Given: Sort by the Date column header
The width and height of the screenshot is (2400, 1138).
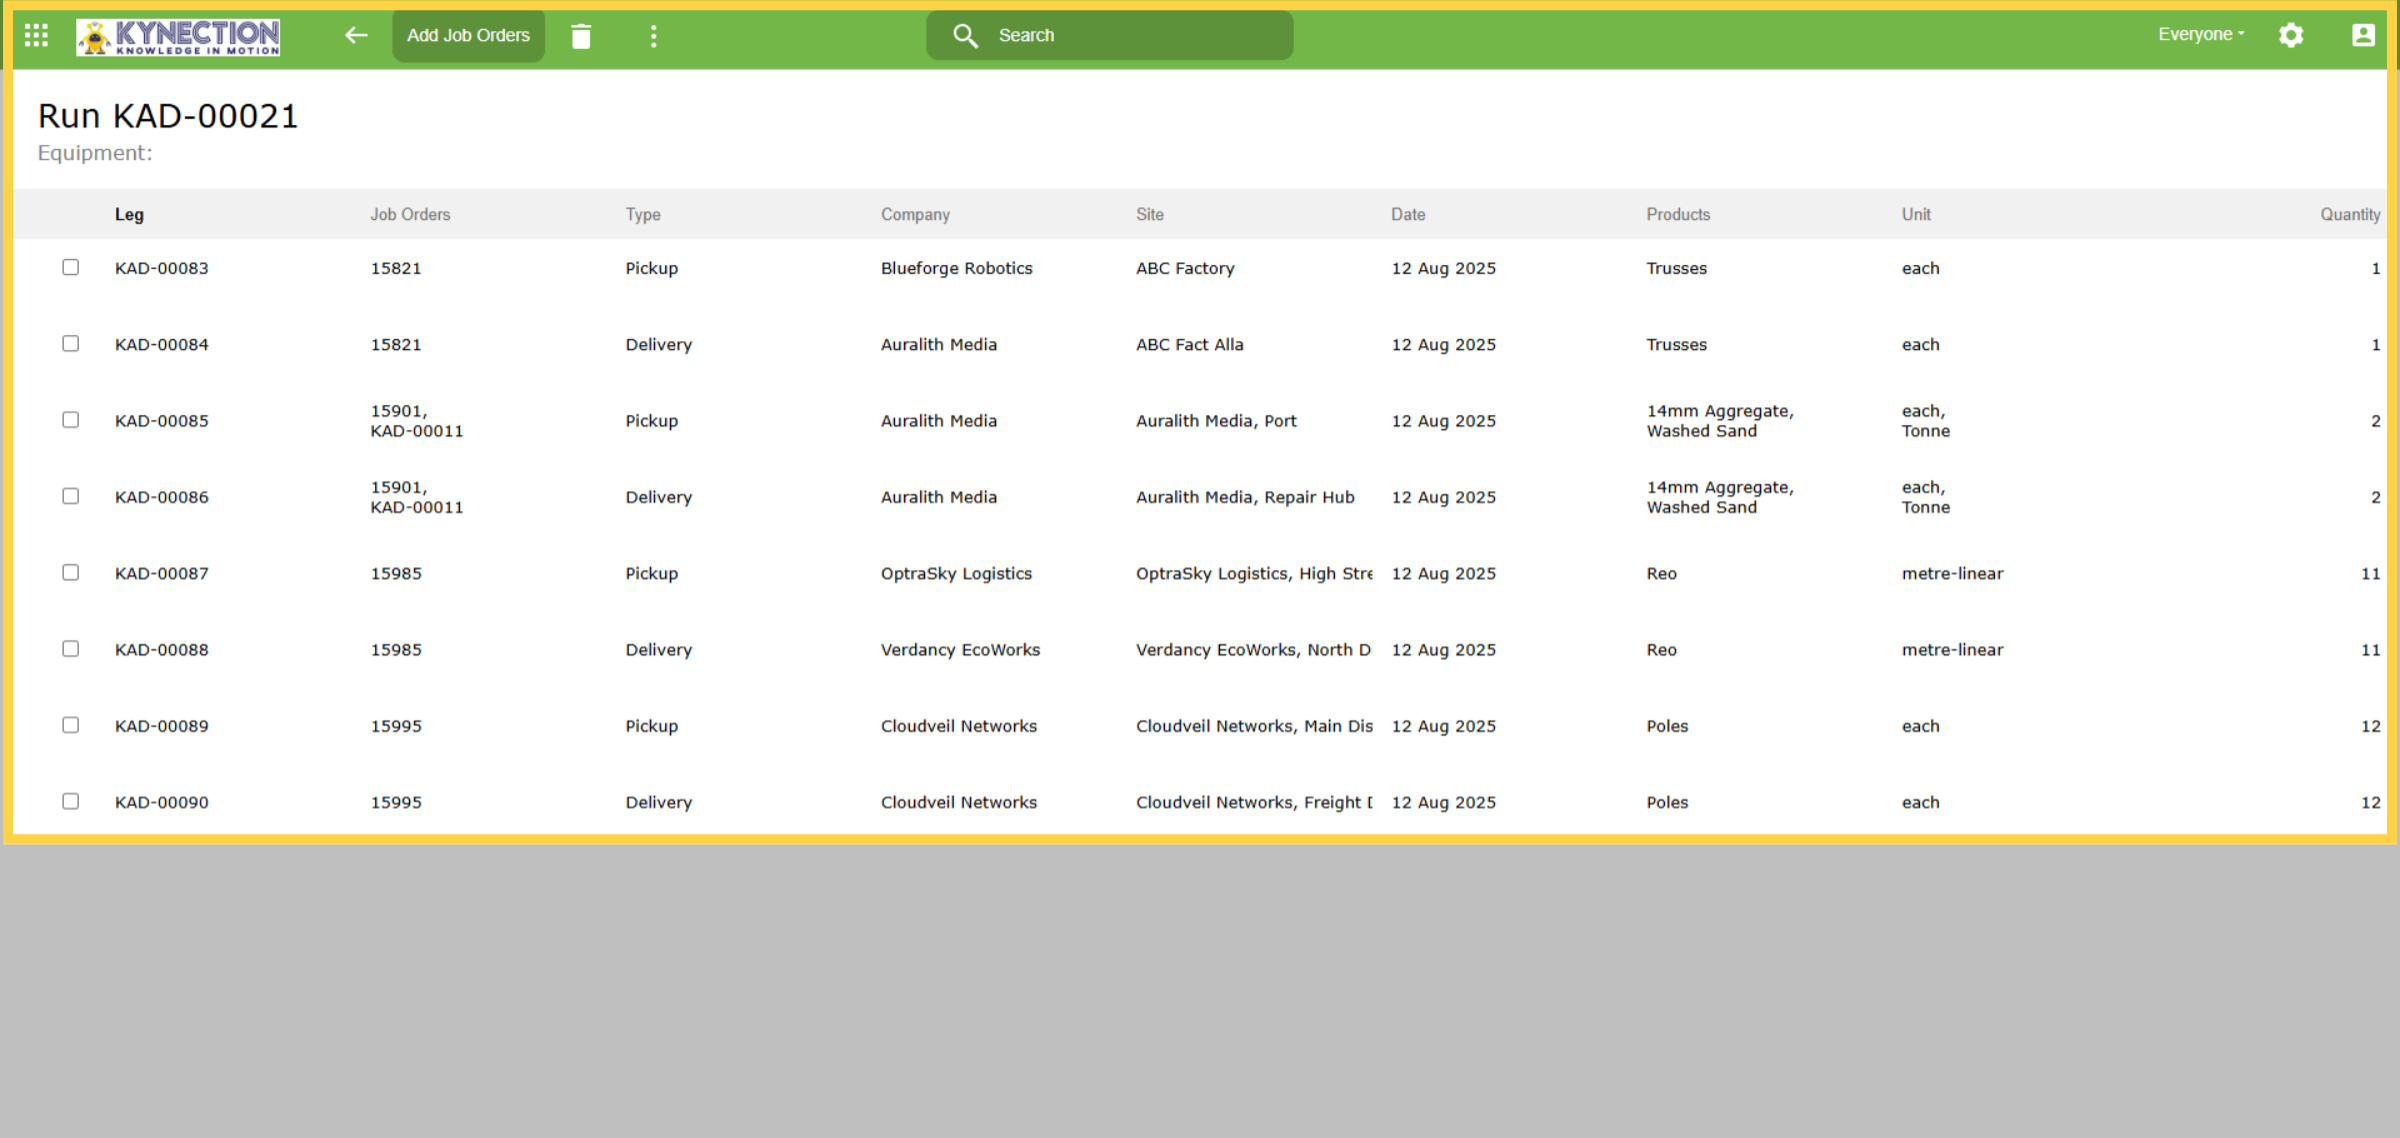Looking at the screenshot, I should (x=1408, y=214).
